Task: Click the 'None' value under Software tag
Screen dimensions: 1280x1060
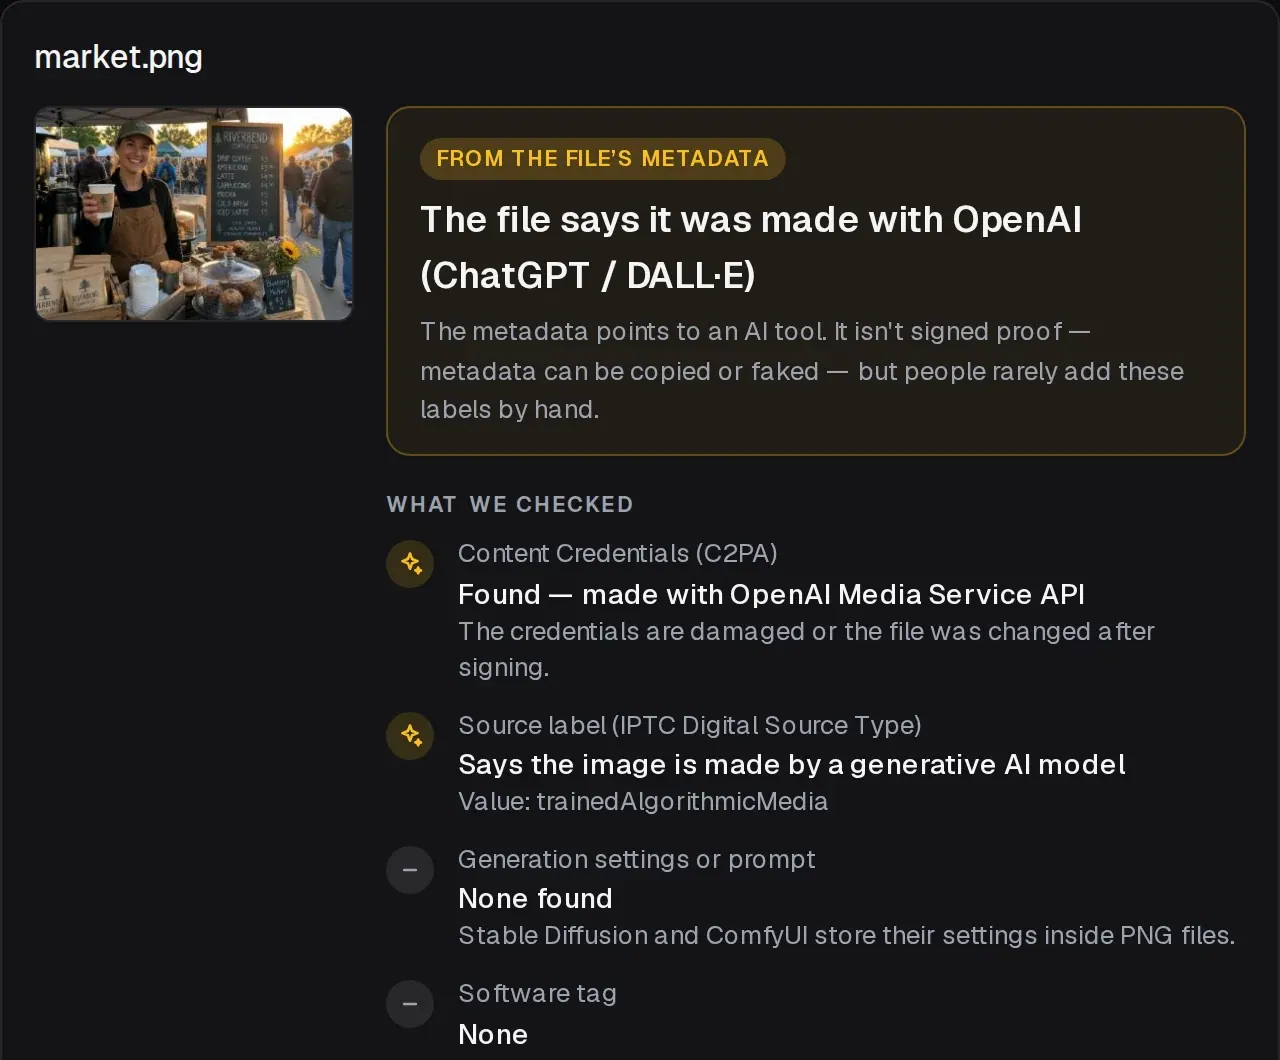Action: pyautogui.click(x=493, y=1034)
